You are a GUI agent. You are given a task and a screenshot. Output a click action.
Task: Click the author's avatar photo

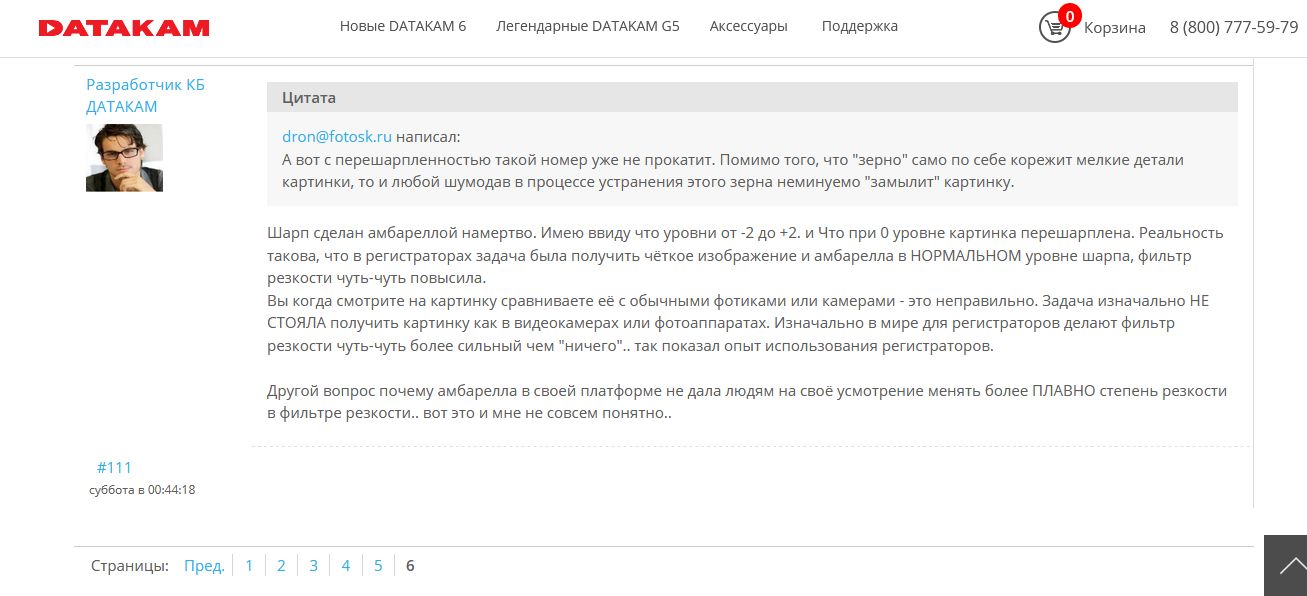(124, 158)
